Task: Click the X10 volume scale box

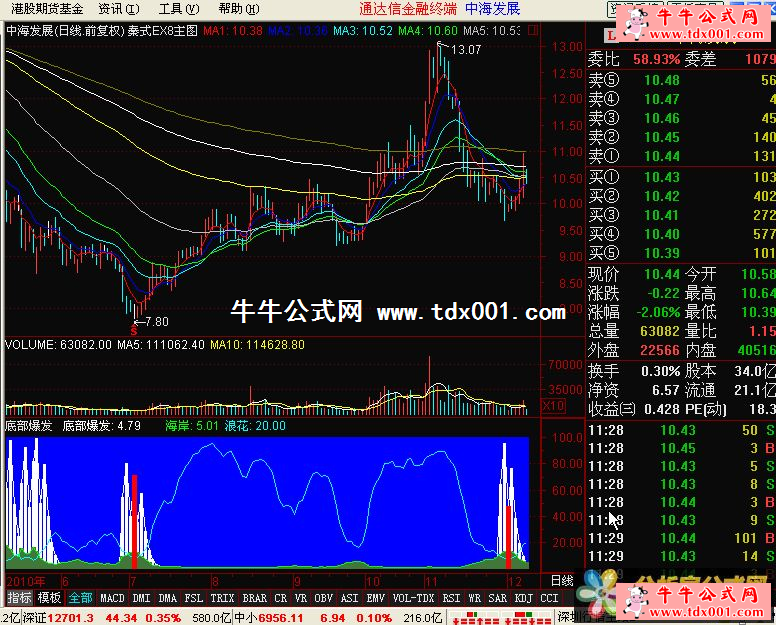Action: [553, 406]
